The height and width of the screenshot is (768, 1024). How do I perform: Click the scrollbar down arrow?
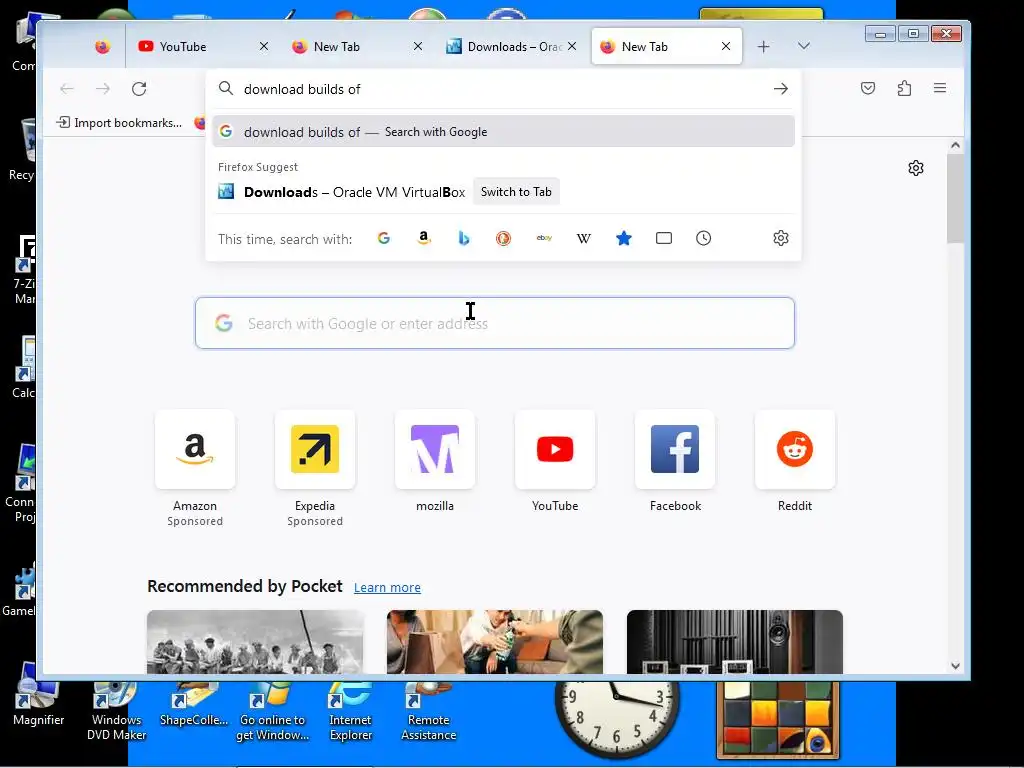click(x=955, y=666)
